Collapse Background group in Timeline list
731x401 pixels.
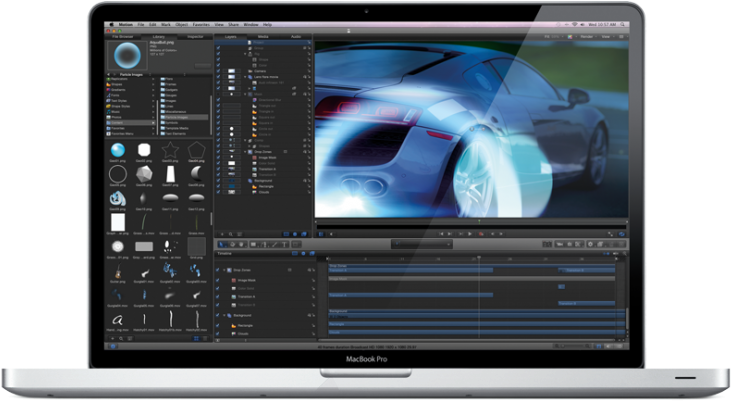click(224, 315)
